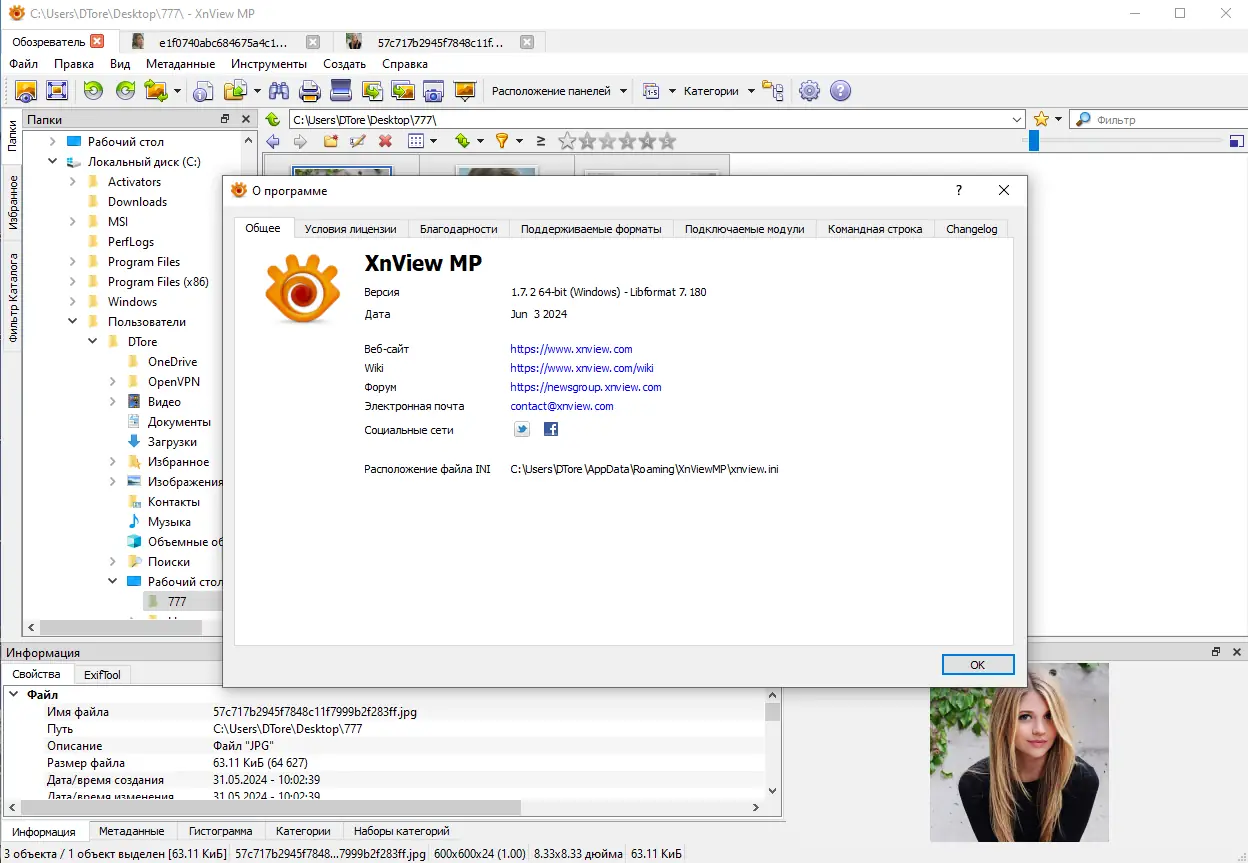Open the image viewer toolbar icon
Image resolution: width=1248 pixels, height=863 pixels.
point(26,91)
